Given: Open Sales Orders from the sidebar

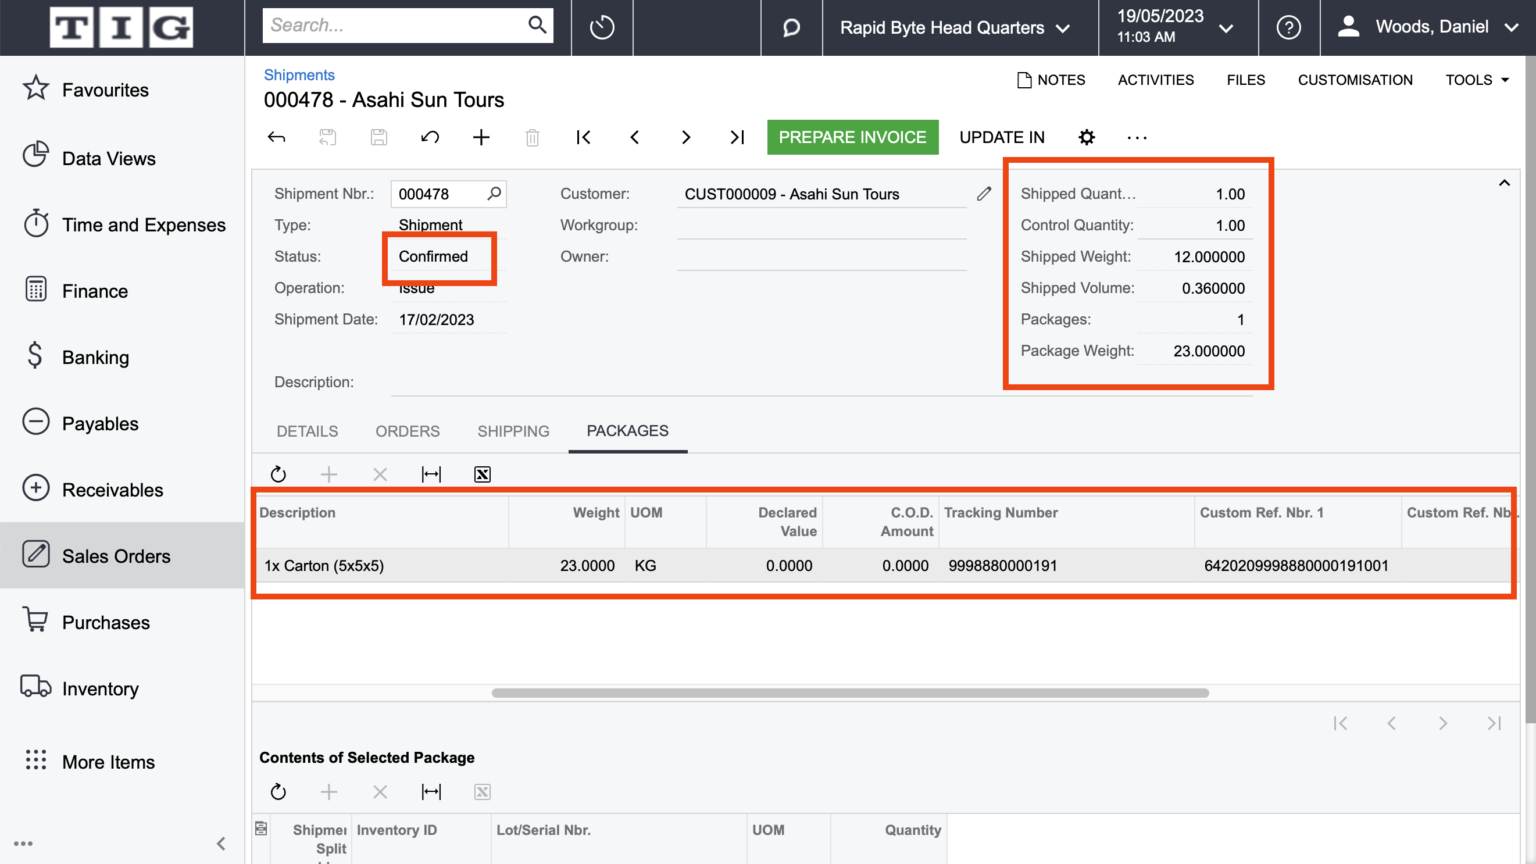Looking at the screenshot, I should point(115,556).
